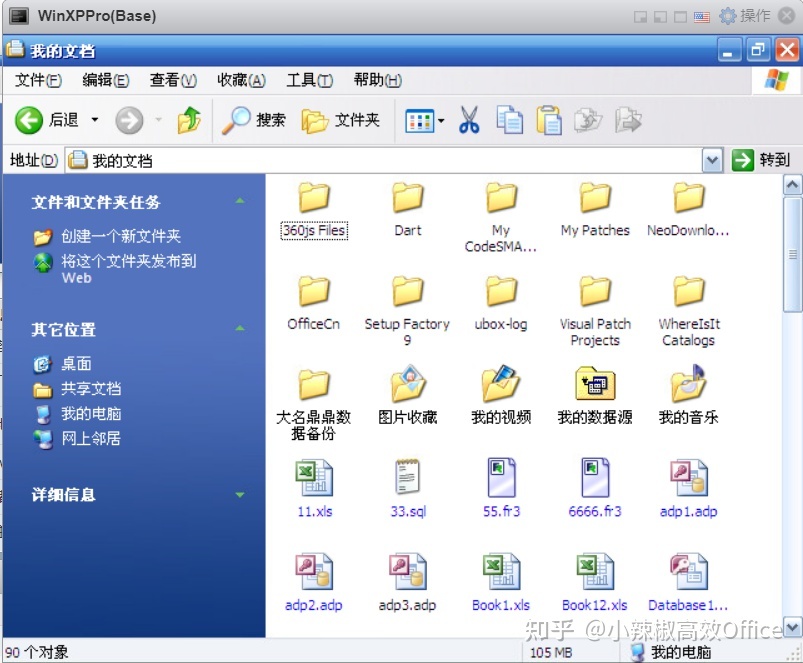Open the Search tool in toolbar
The height and width of the screenshot is (663, 803).
pos(254,120)
